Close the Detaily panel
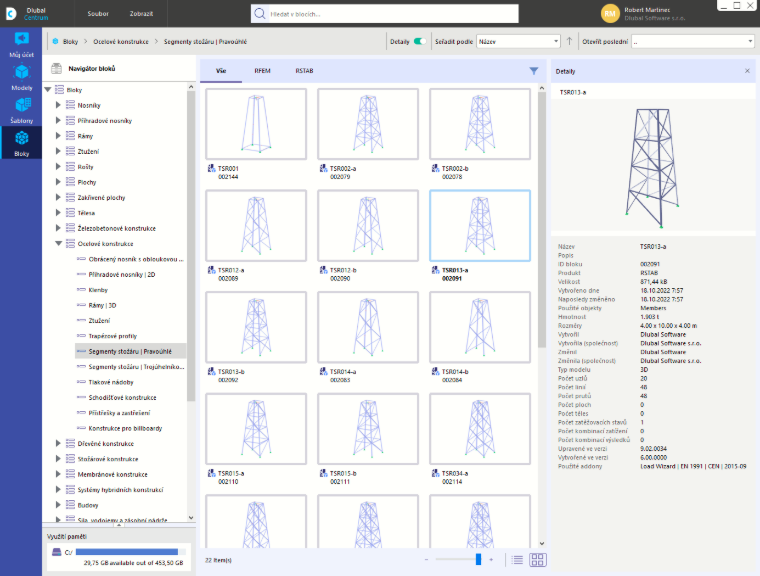760x576 pixels. coord(747,71)
